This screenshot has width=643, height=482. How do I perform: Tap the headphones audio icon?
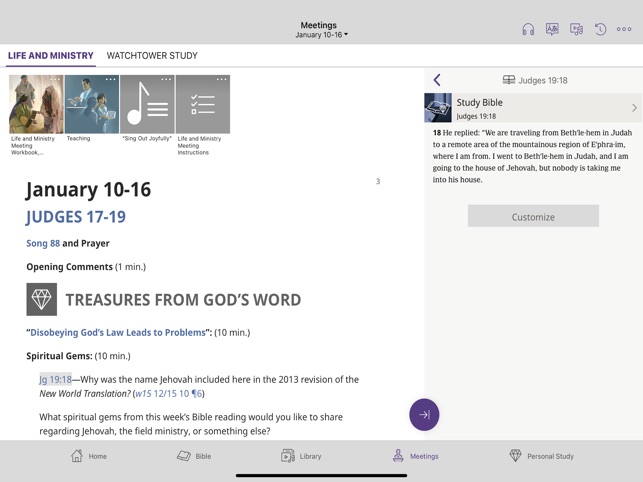(528, 29)
